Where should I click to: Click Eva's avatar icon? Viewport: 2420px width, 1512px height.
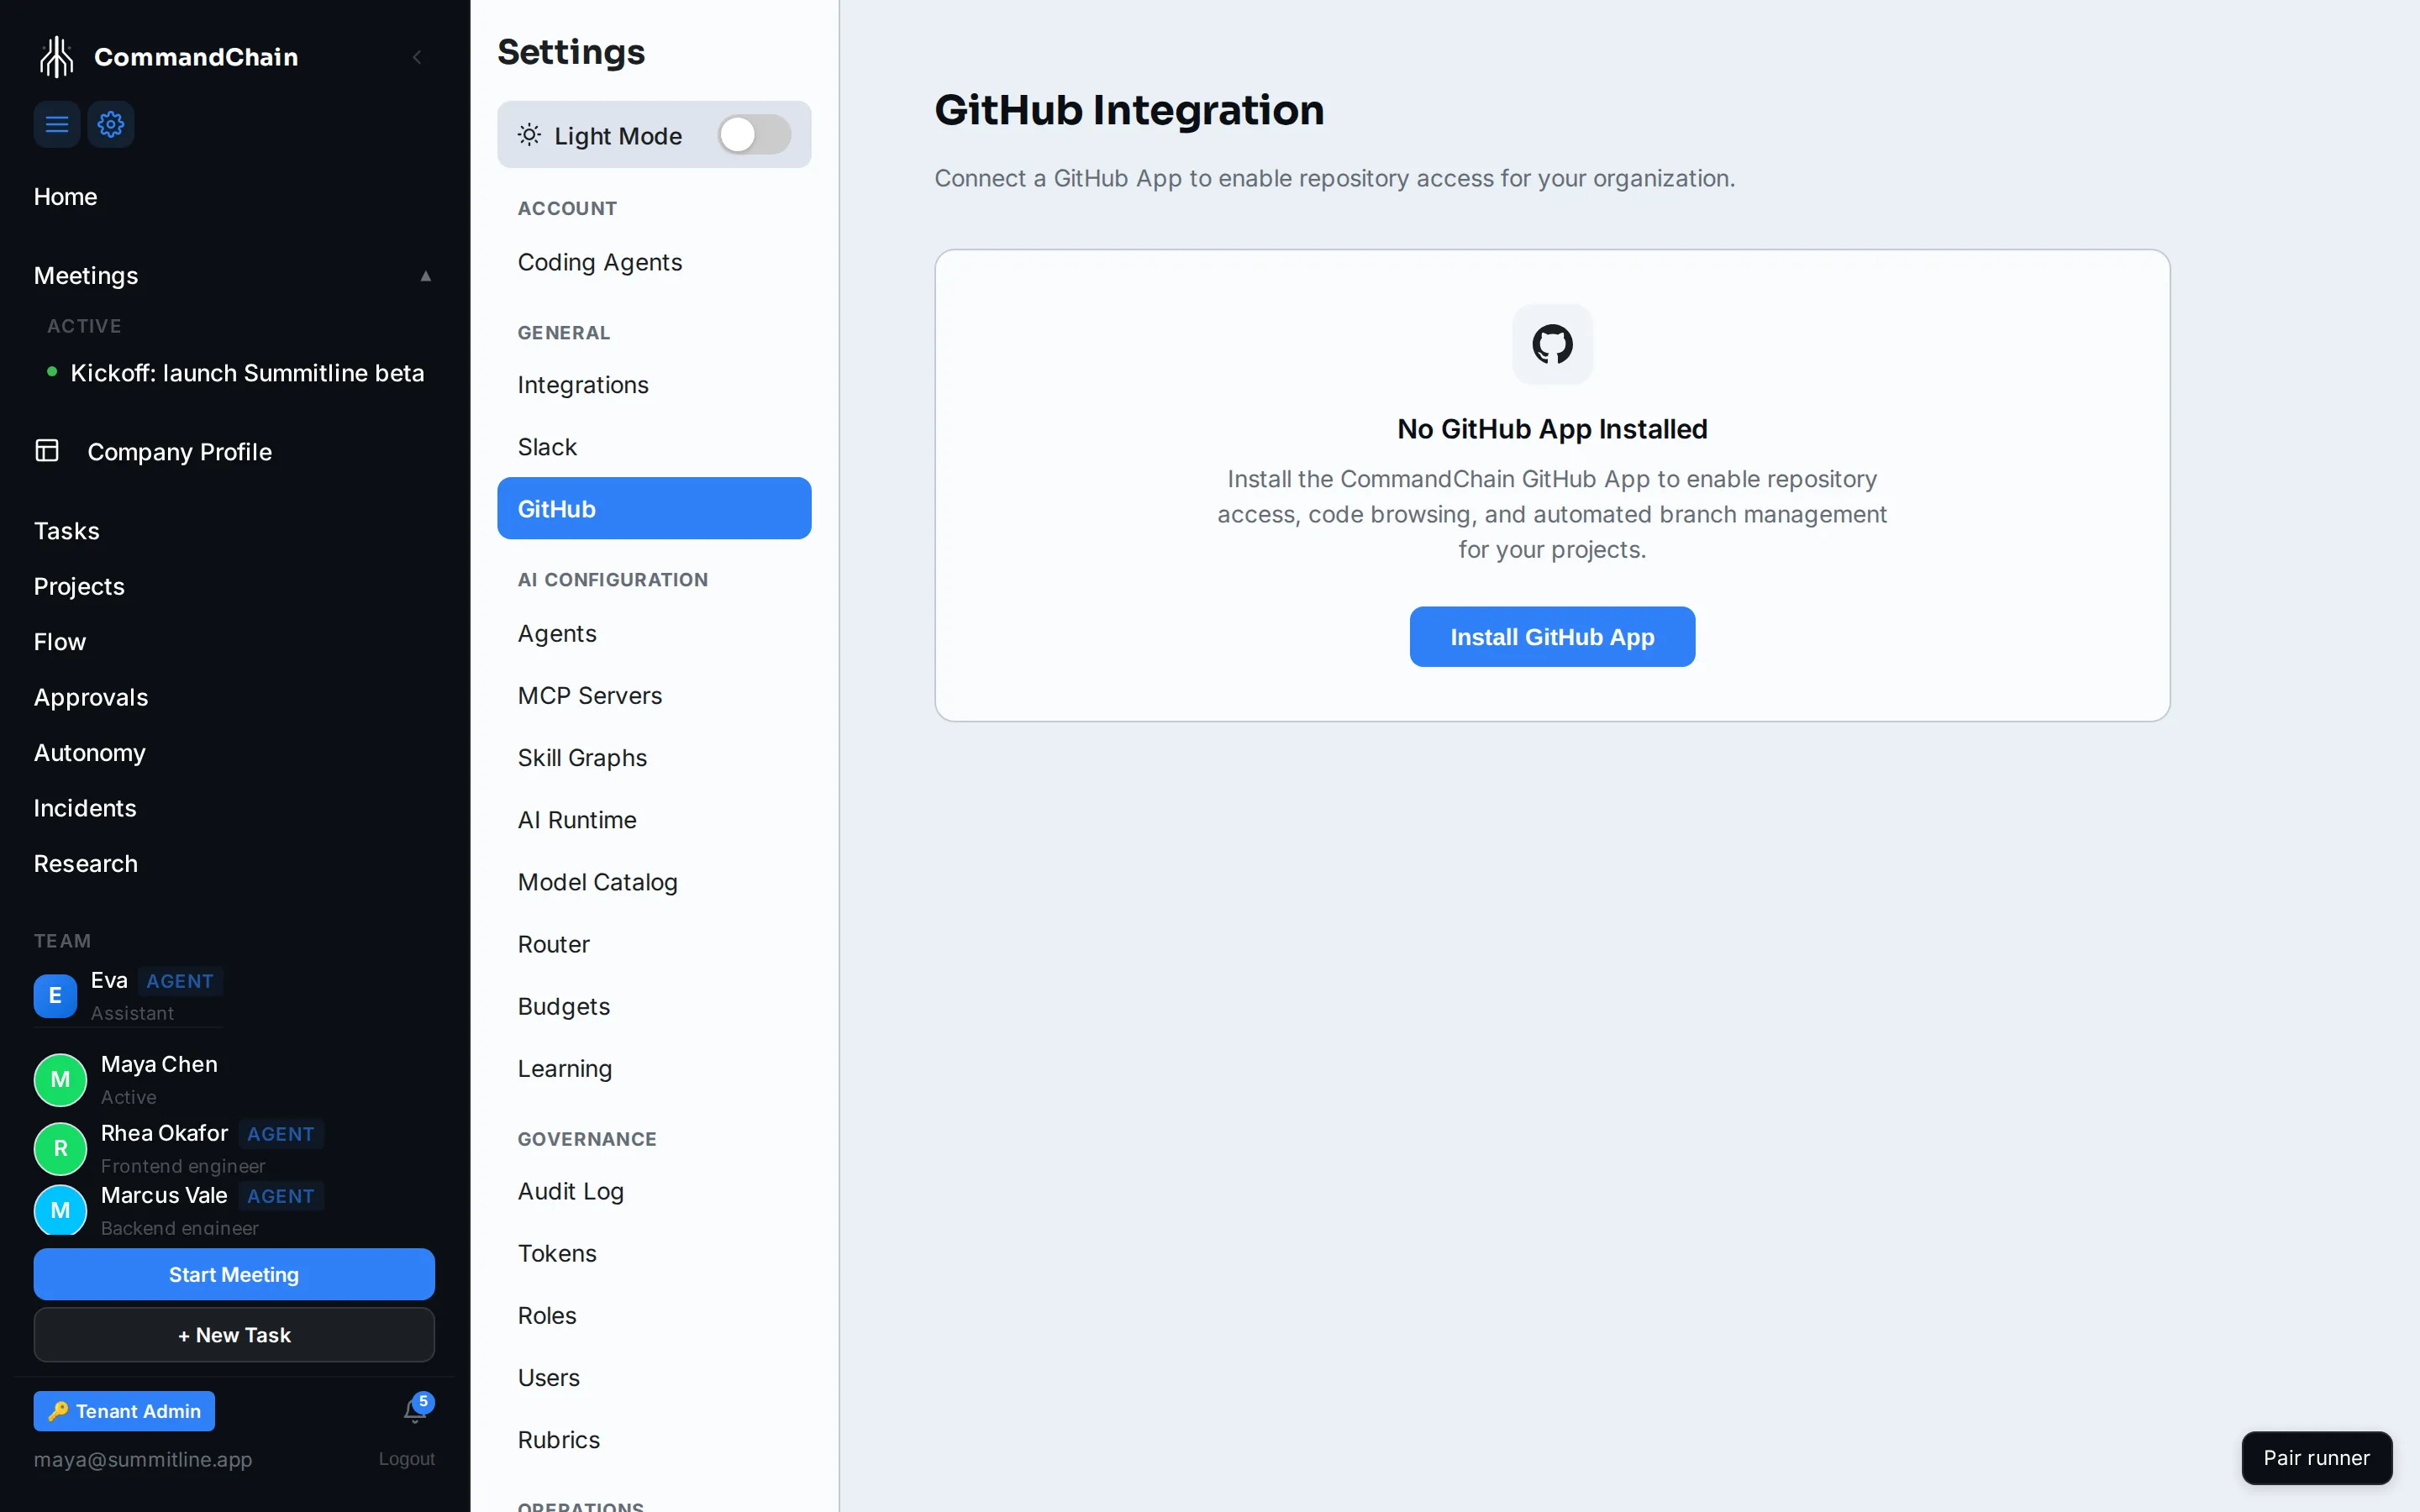pos(55,996)
